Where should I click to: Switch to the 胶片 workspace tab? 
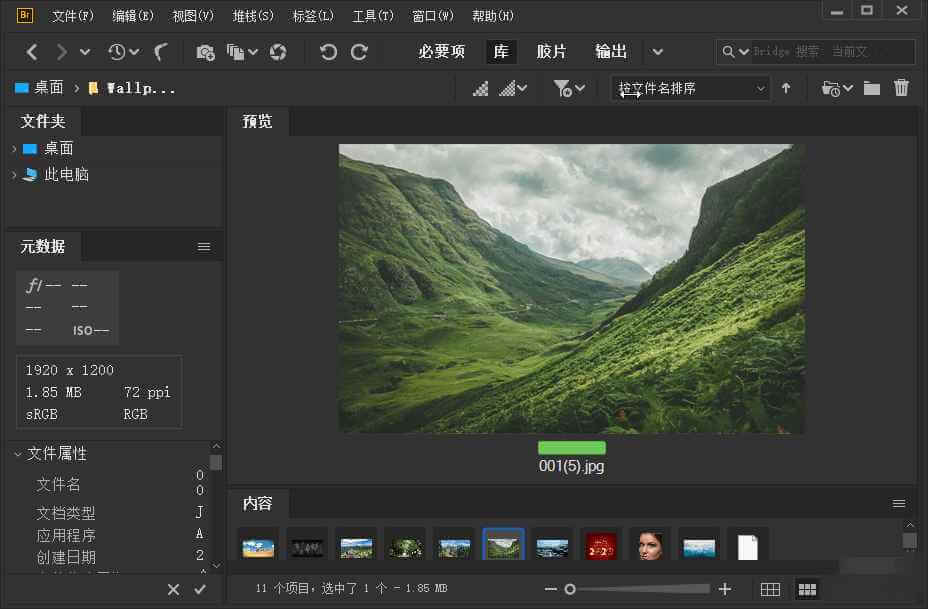point(552,51)
